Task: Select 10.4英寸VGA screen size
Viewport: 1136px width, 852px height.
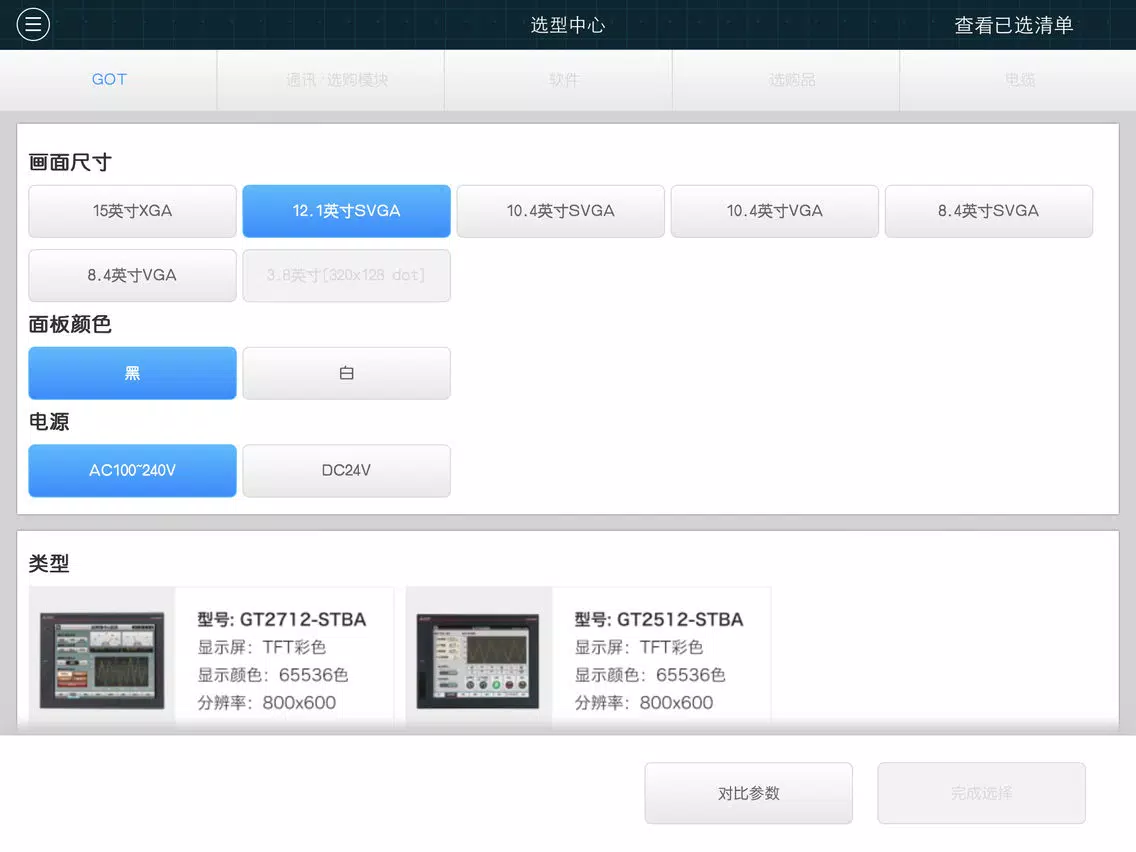Action: (x=774, y=211)
